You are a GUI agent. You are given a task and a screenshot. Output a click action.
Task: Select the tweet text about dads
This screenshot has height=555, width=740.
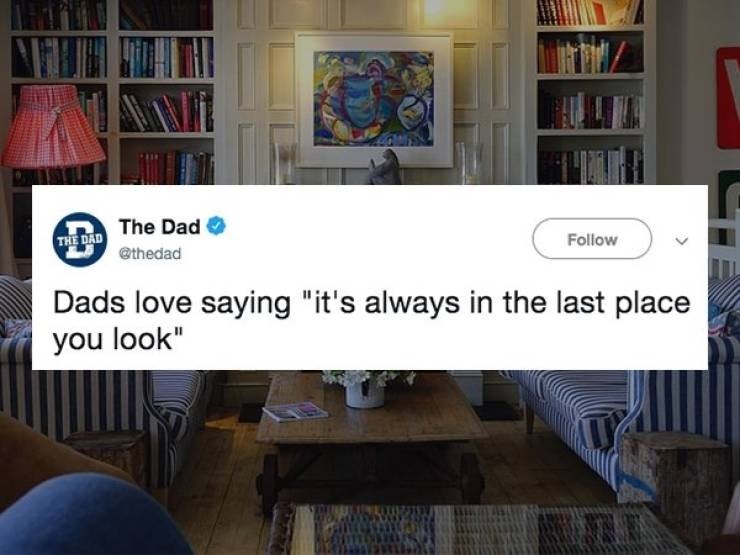pyautogui.click(x=371, y=320)
